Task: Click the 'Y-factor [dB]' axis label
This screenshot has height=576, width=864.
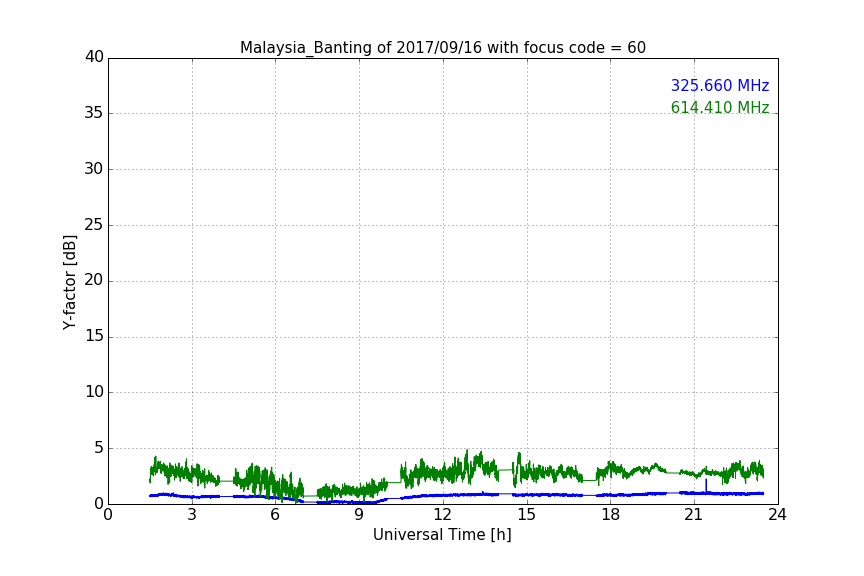Action: (x=69, y=283)
